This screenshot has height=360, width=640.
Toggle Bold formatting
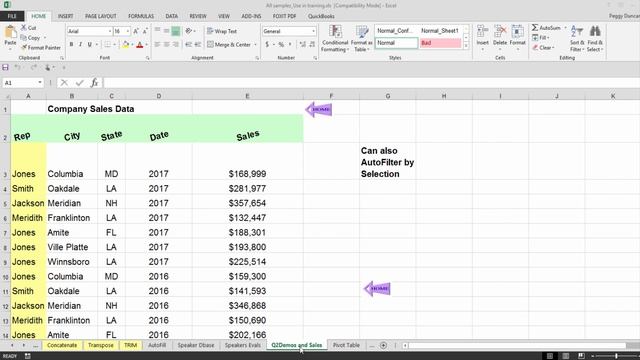(71, 44)
